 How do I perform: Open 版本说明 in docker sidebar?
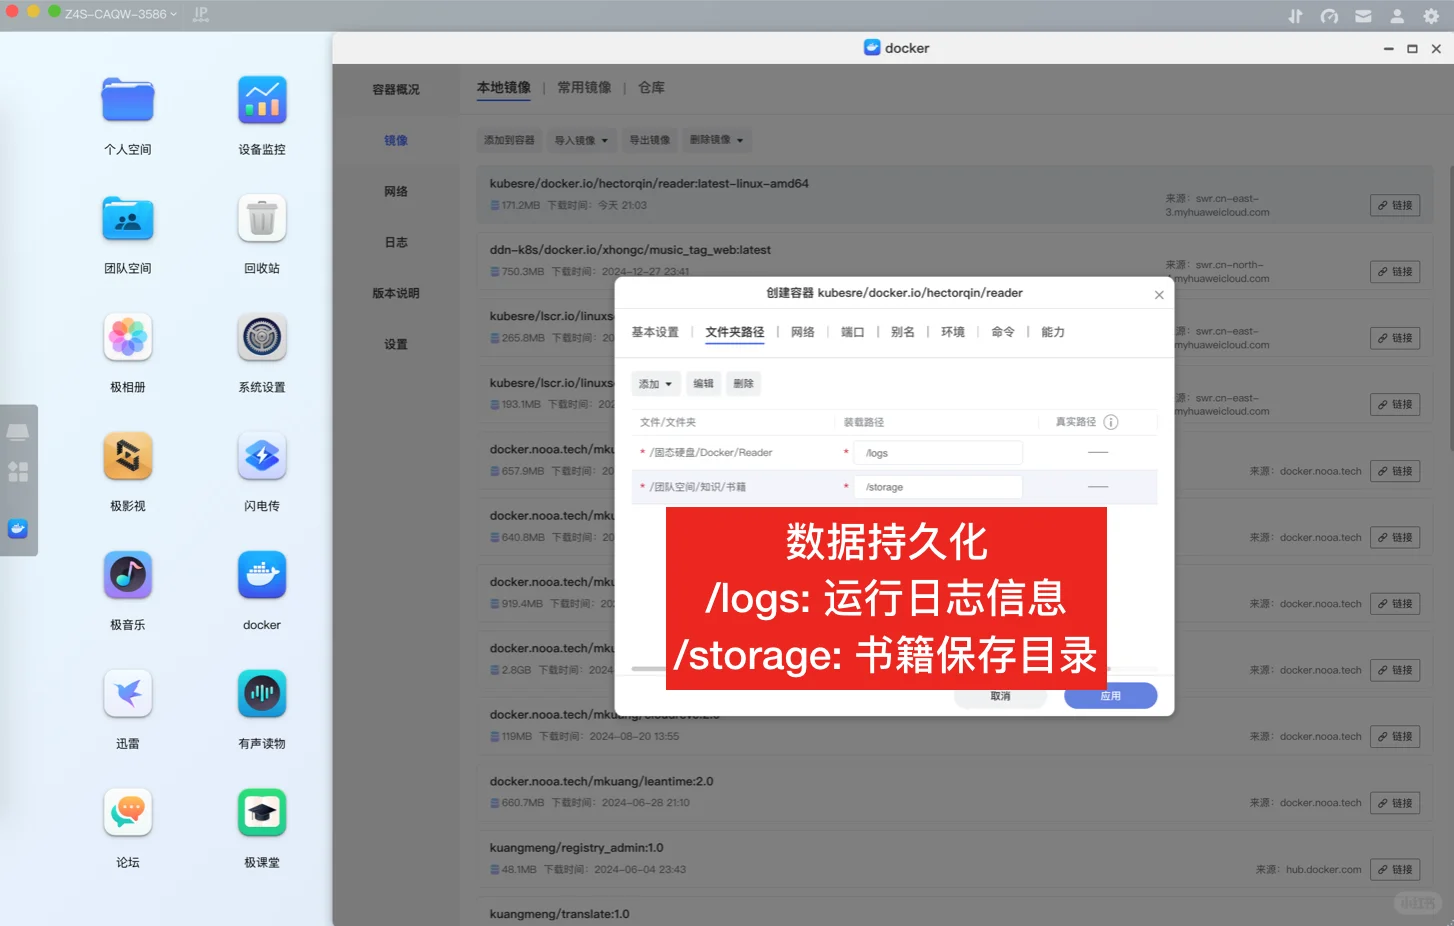click(x=396, y=294)
